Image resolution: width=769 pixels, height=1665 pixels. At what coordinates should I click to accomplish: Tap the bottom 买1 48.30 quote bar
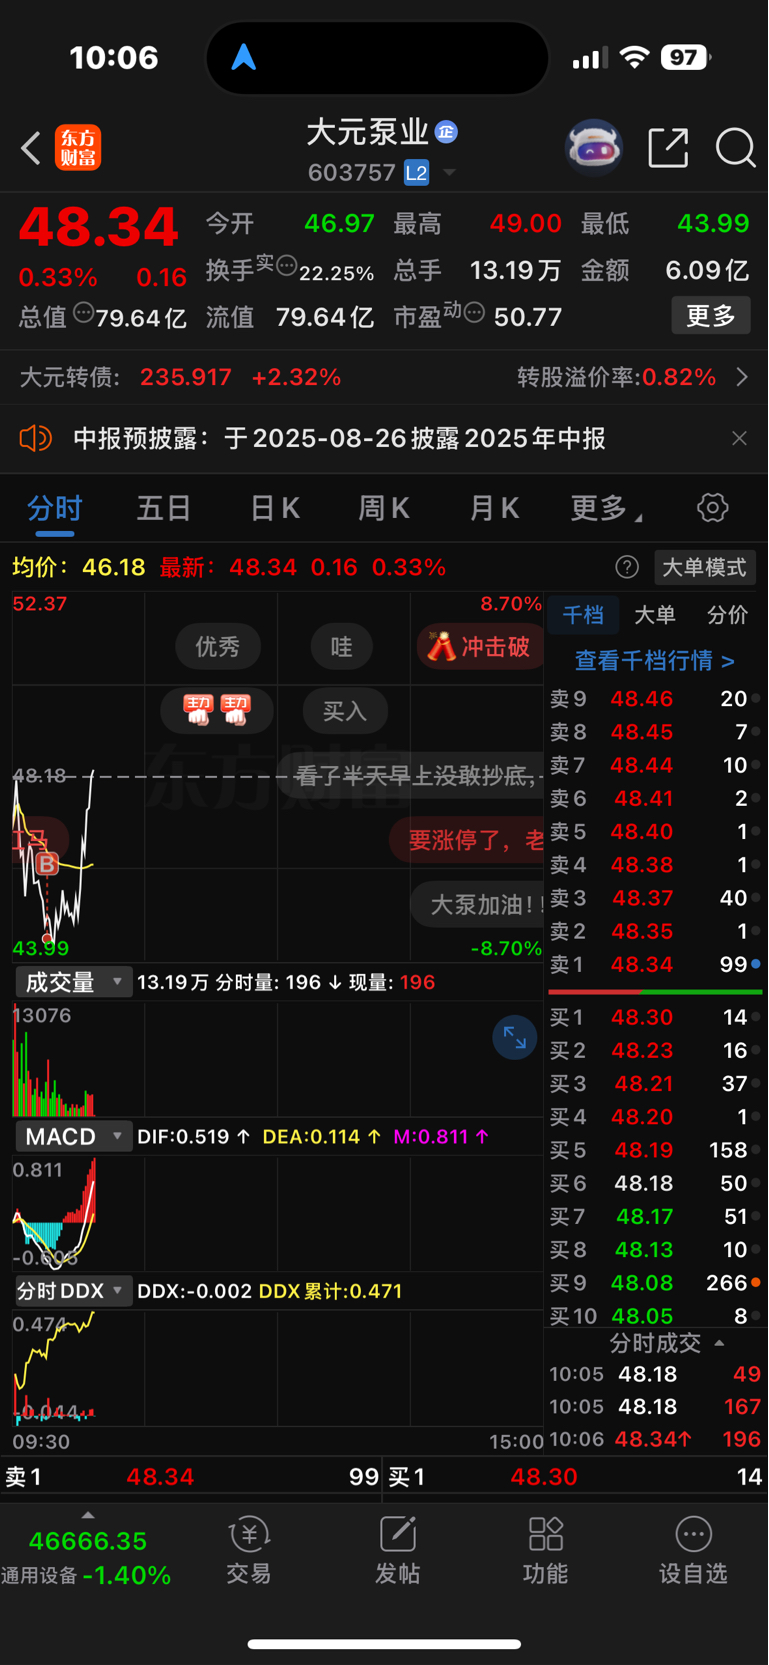click(576, 1477)
